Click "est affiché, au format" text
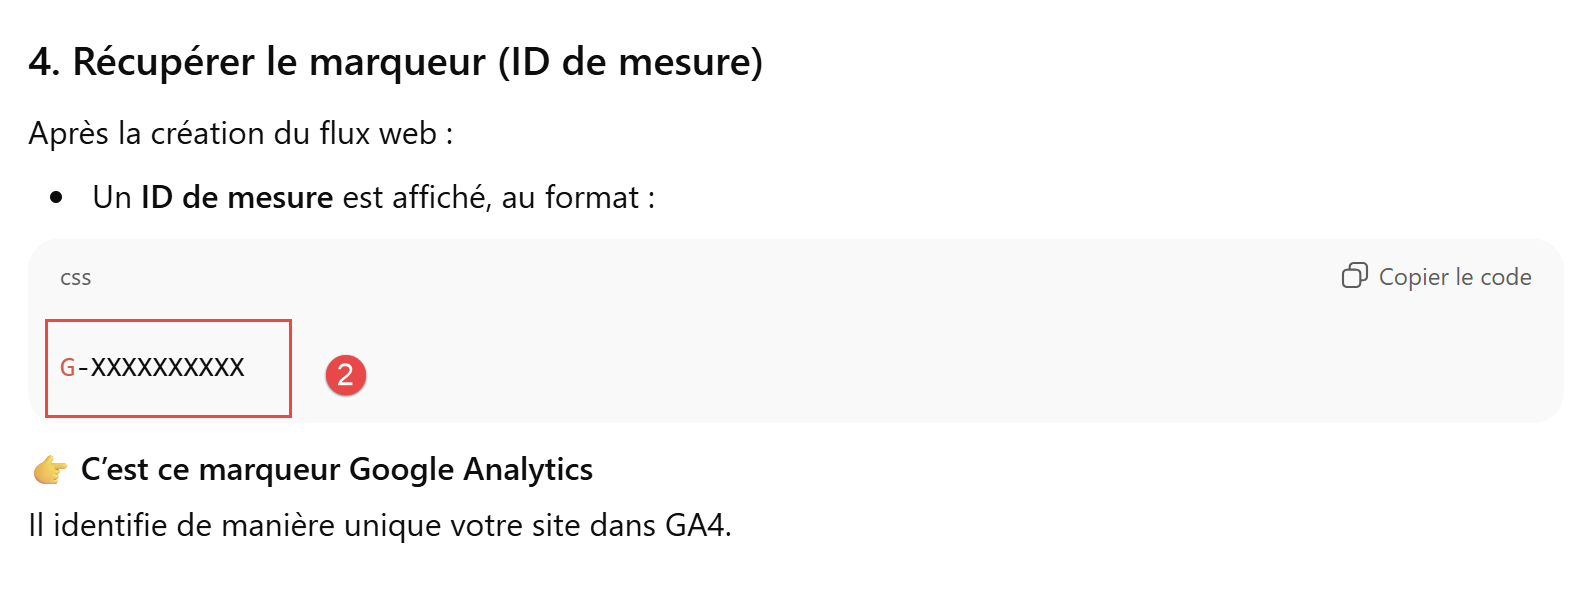 [x=490, y=198]
